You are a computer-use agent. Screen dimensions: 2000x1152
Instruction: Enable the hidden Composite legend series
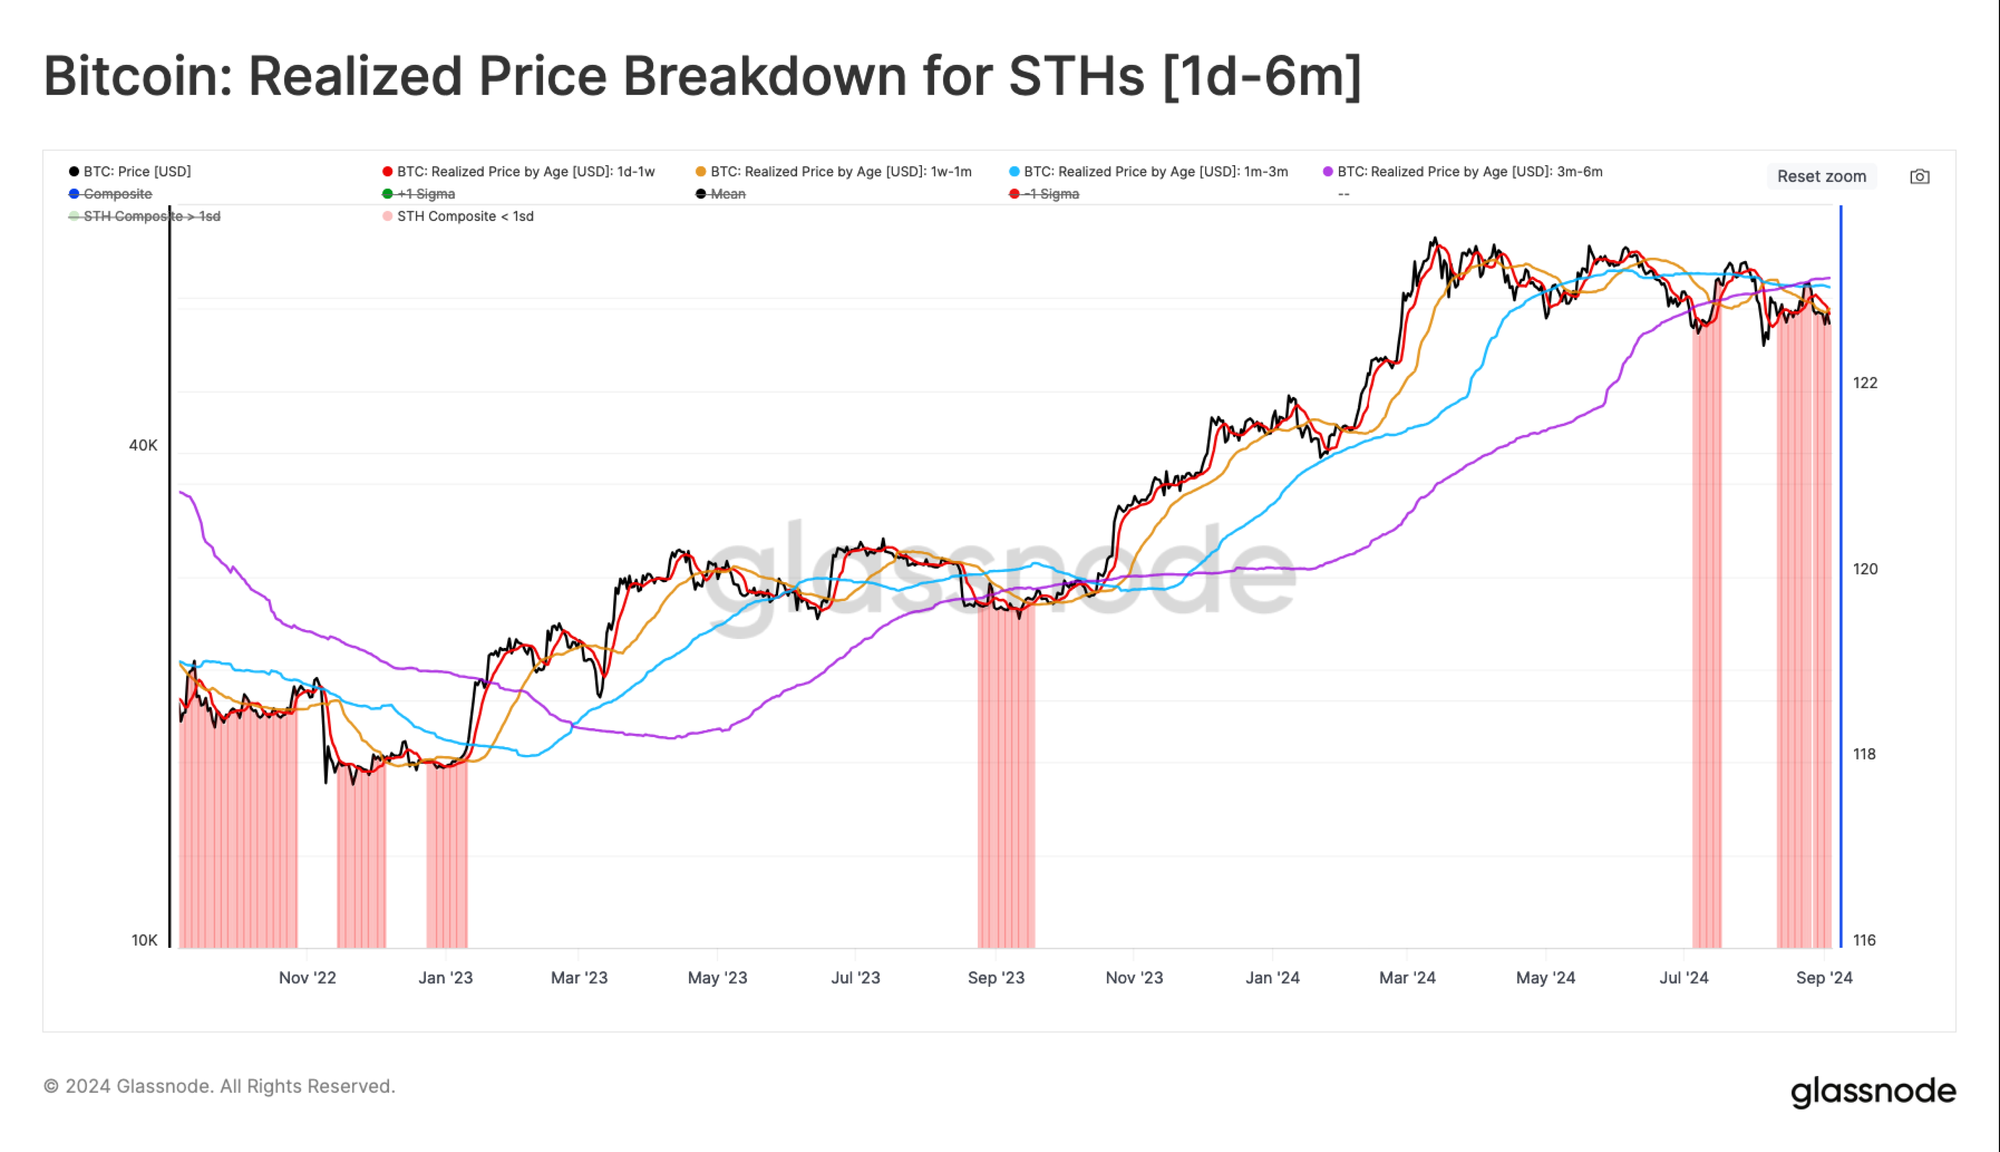pos(110,194)
